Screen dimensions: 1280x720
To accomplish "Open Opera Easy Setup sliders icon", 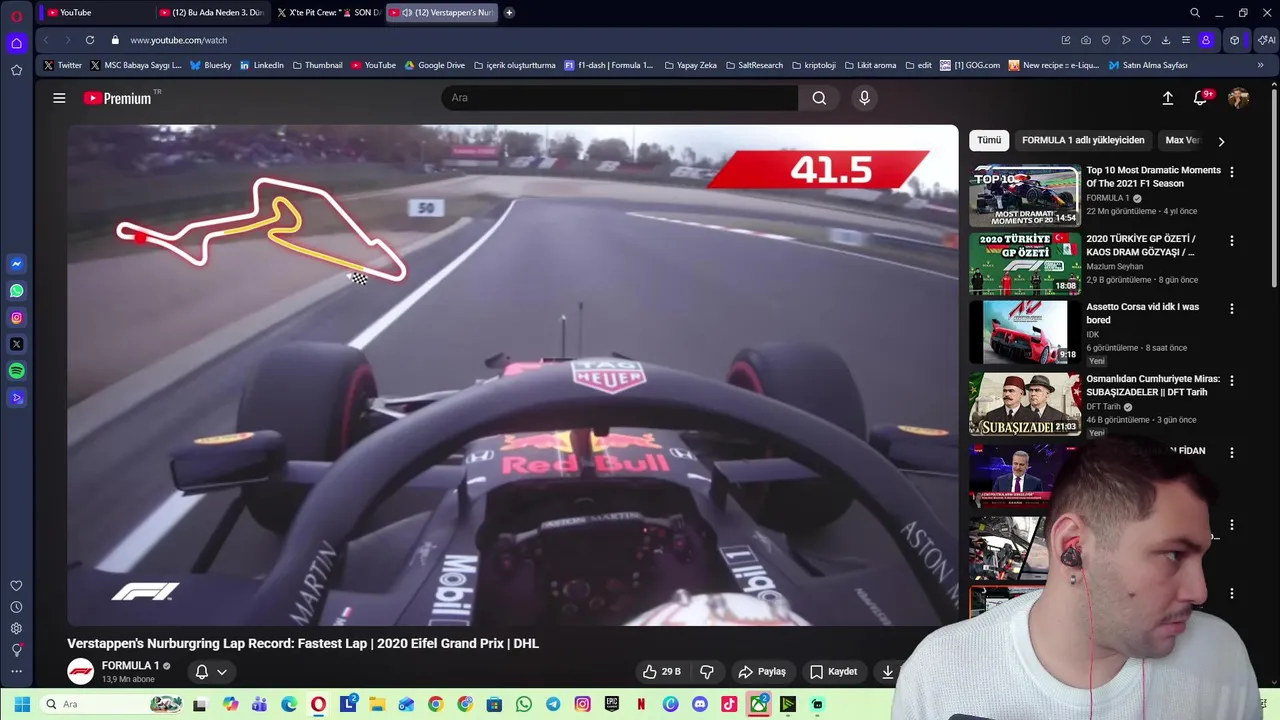I will (1186, 40).
